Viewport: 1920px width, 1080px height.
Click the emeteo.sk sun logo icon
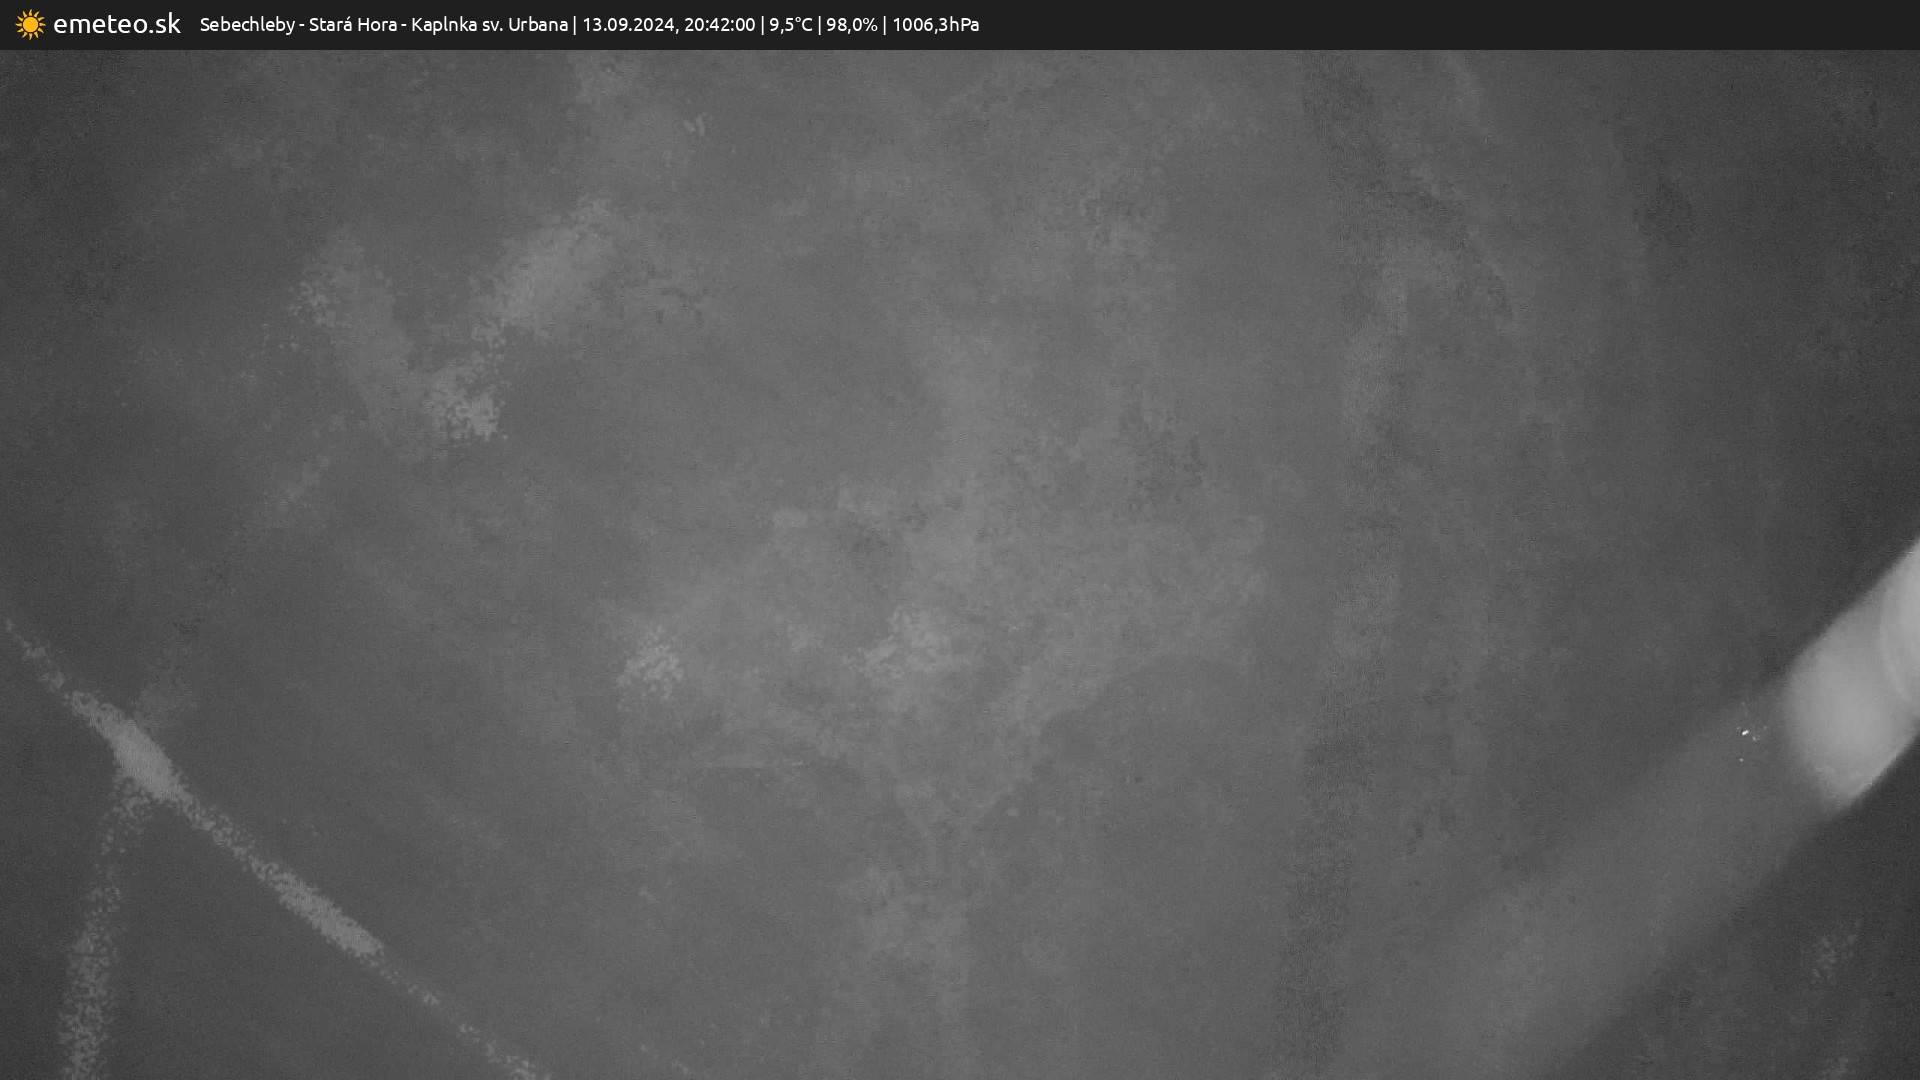pyautogui.click(x=30, y=24)
